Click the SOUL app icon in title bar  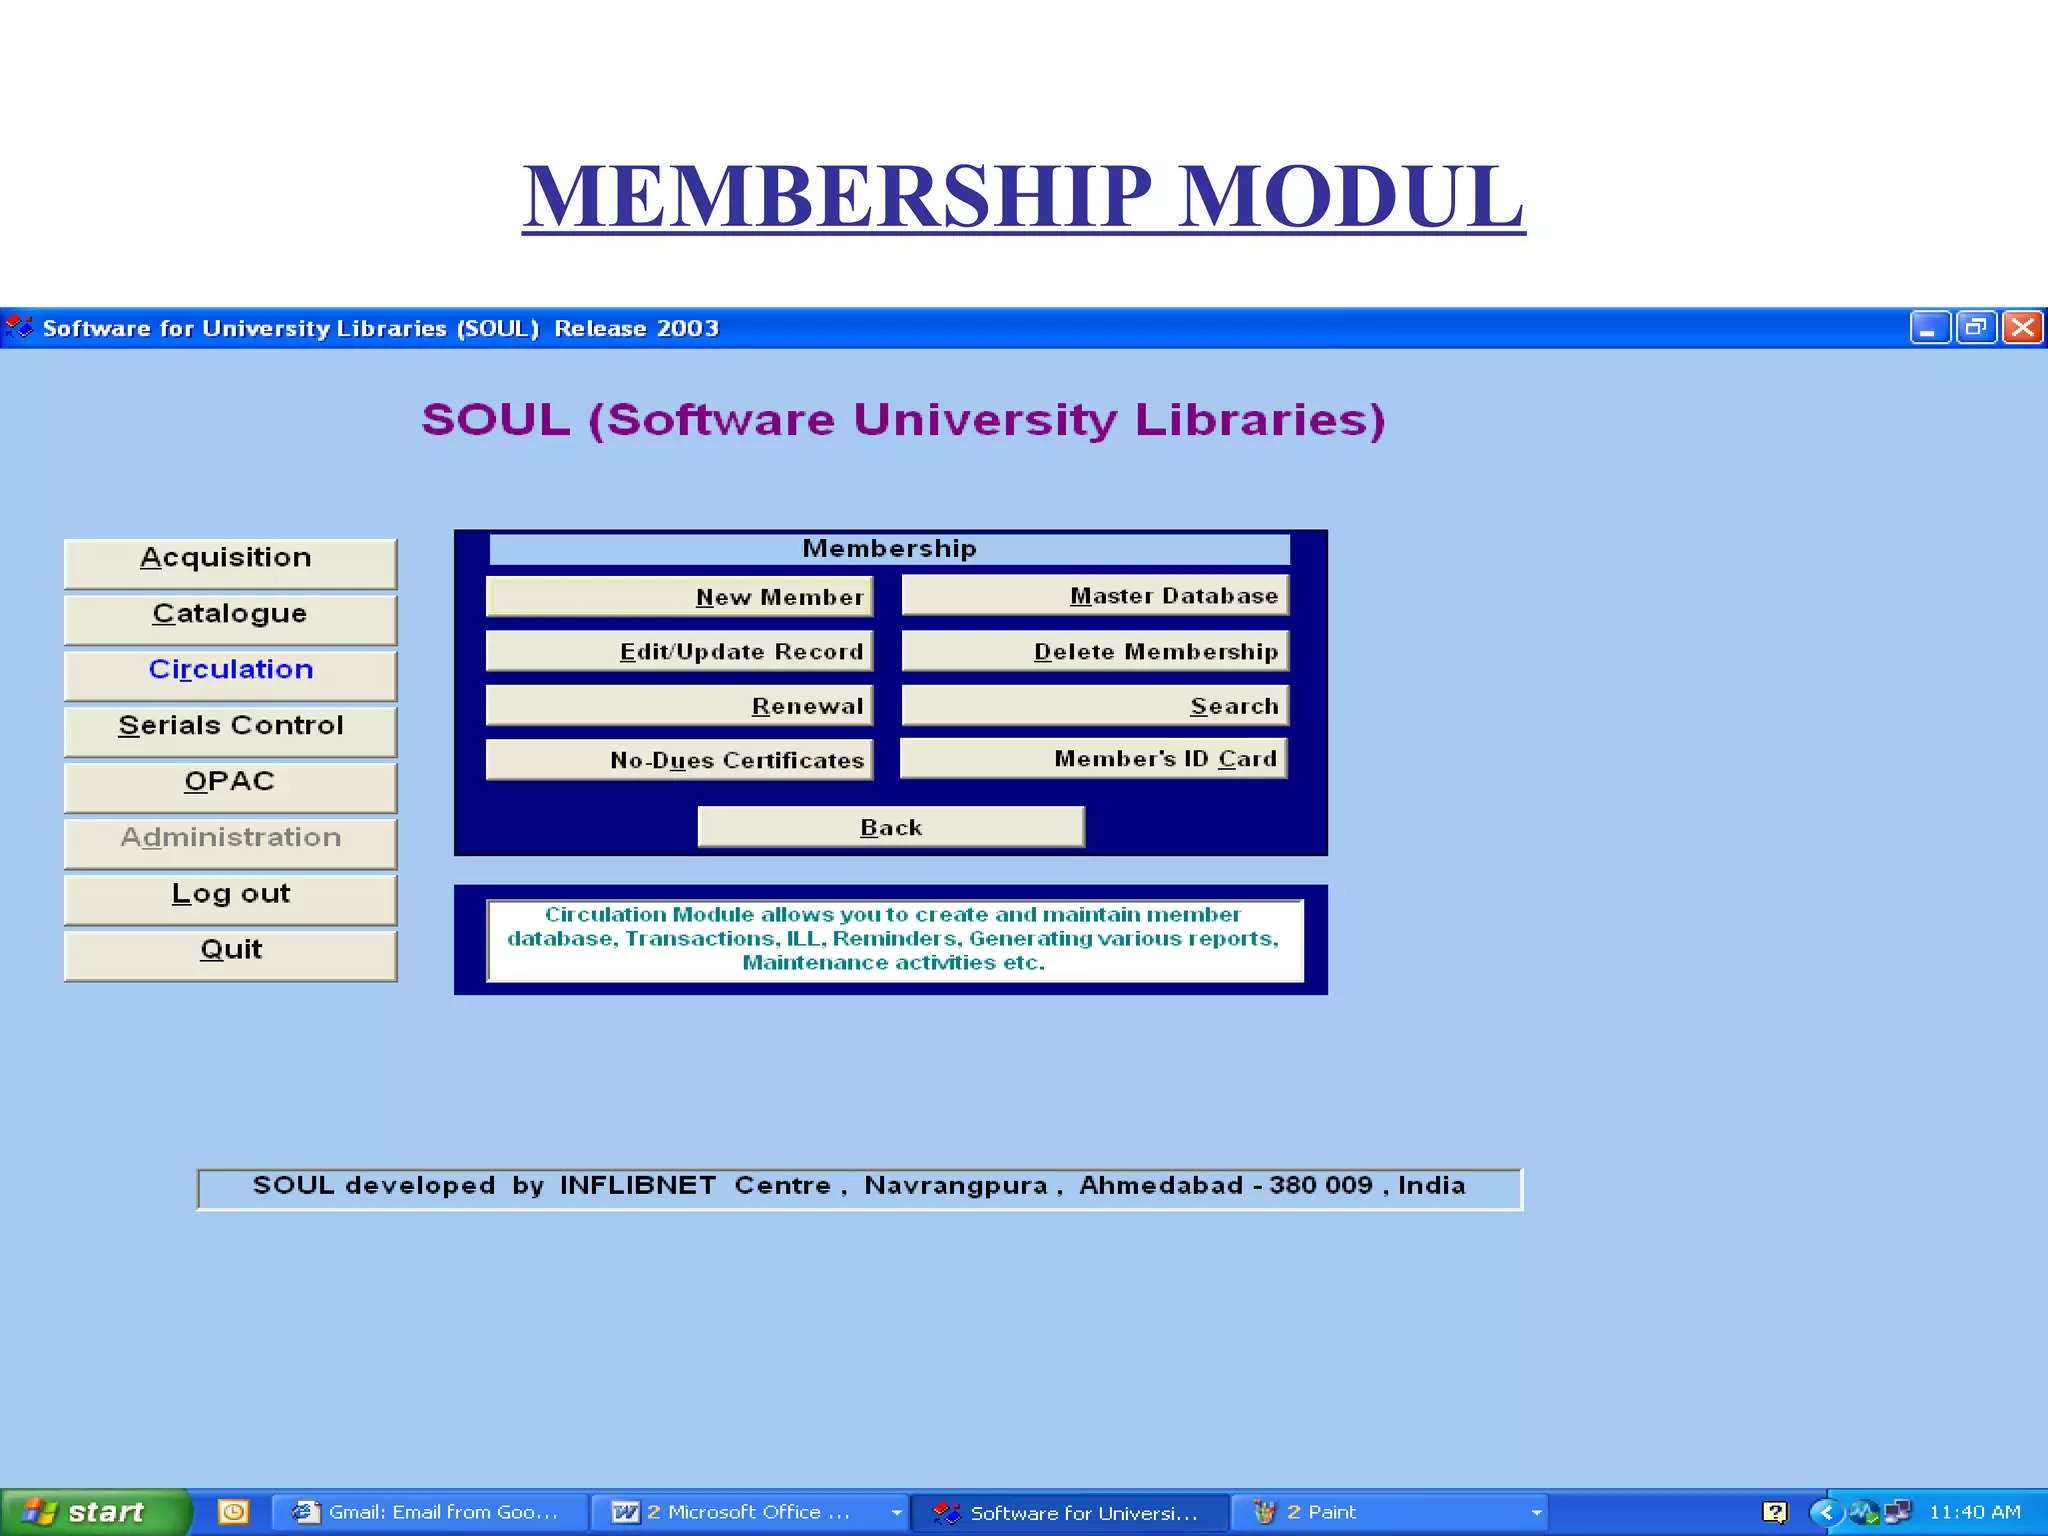(19, 328)
